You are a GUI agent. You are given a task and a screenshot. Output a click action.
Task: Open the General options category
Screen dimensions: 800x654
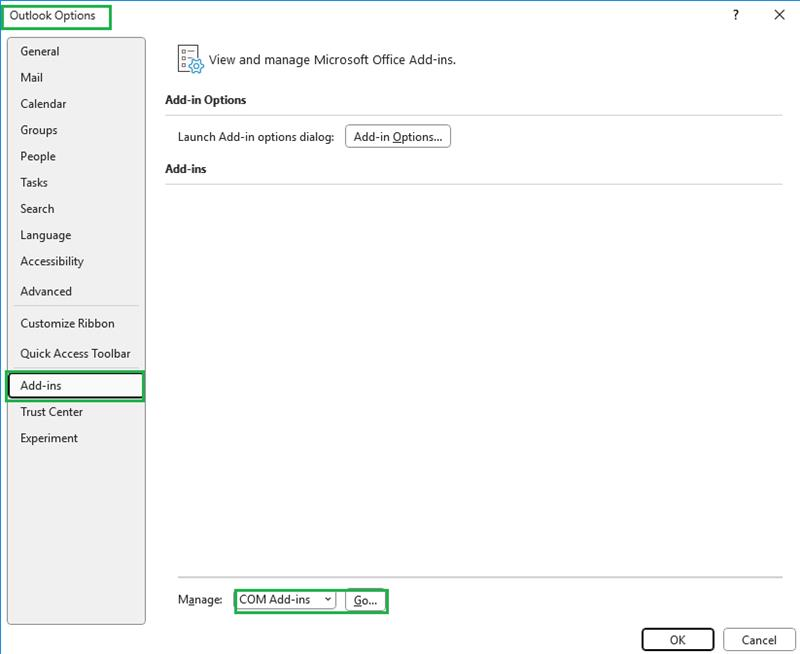click(76, 52)
